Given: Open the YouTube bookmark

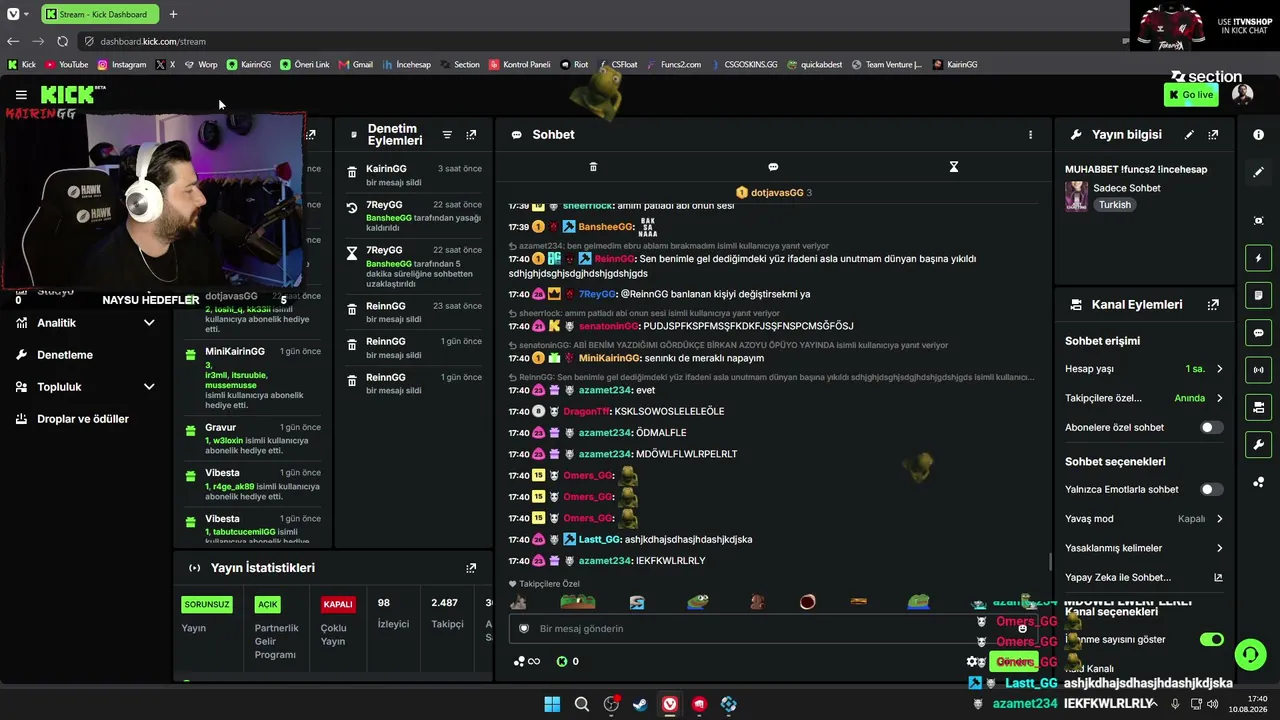Looking at the screenshot, I should pos(67,64).
